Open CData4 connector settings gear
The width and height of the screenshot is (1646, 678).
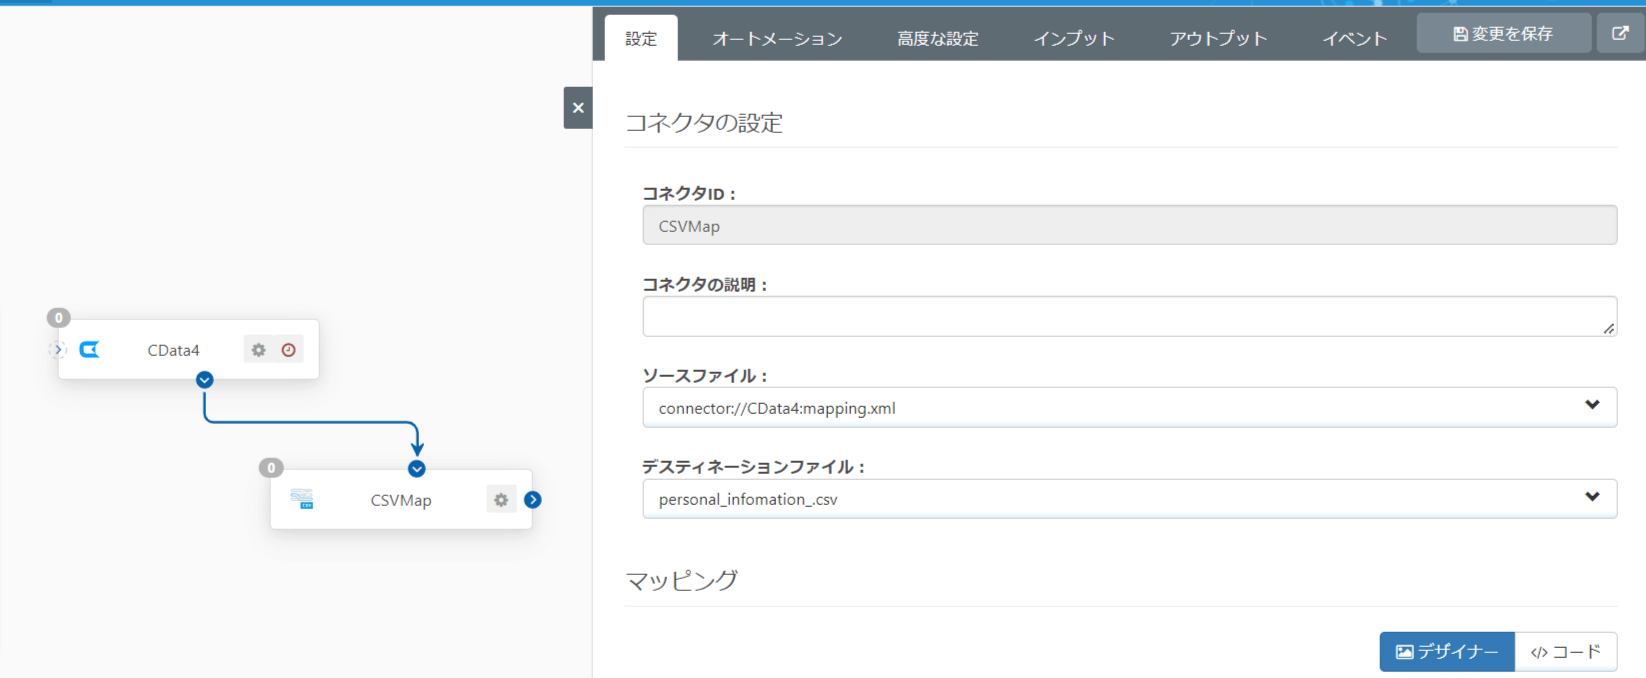tap(259, 350)
